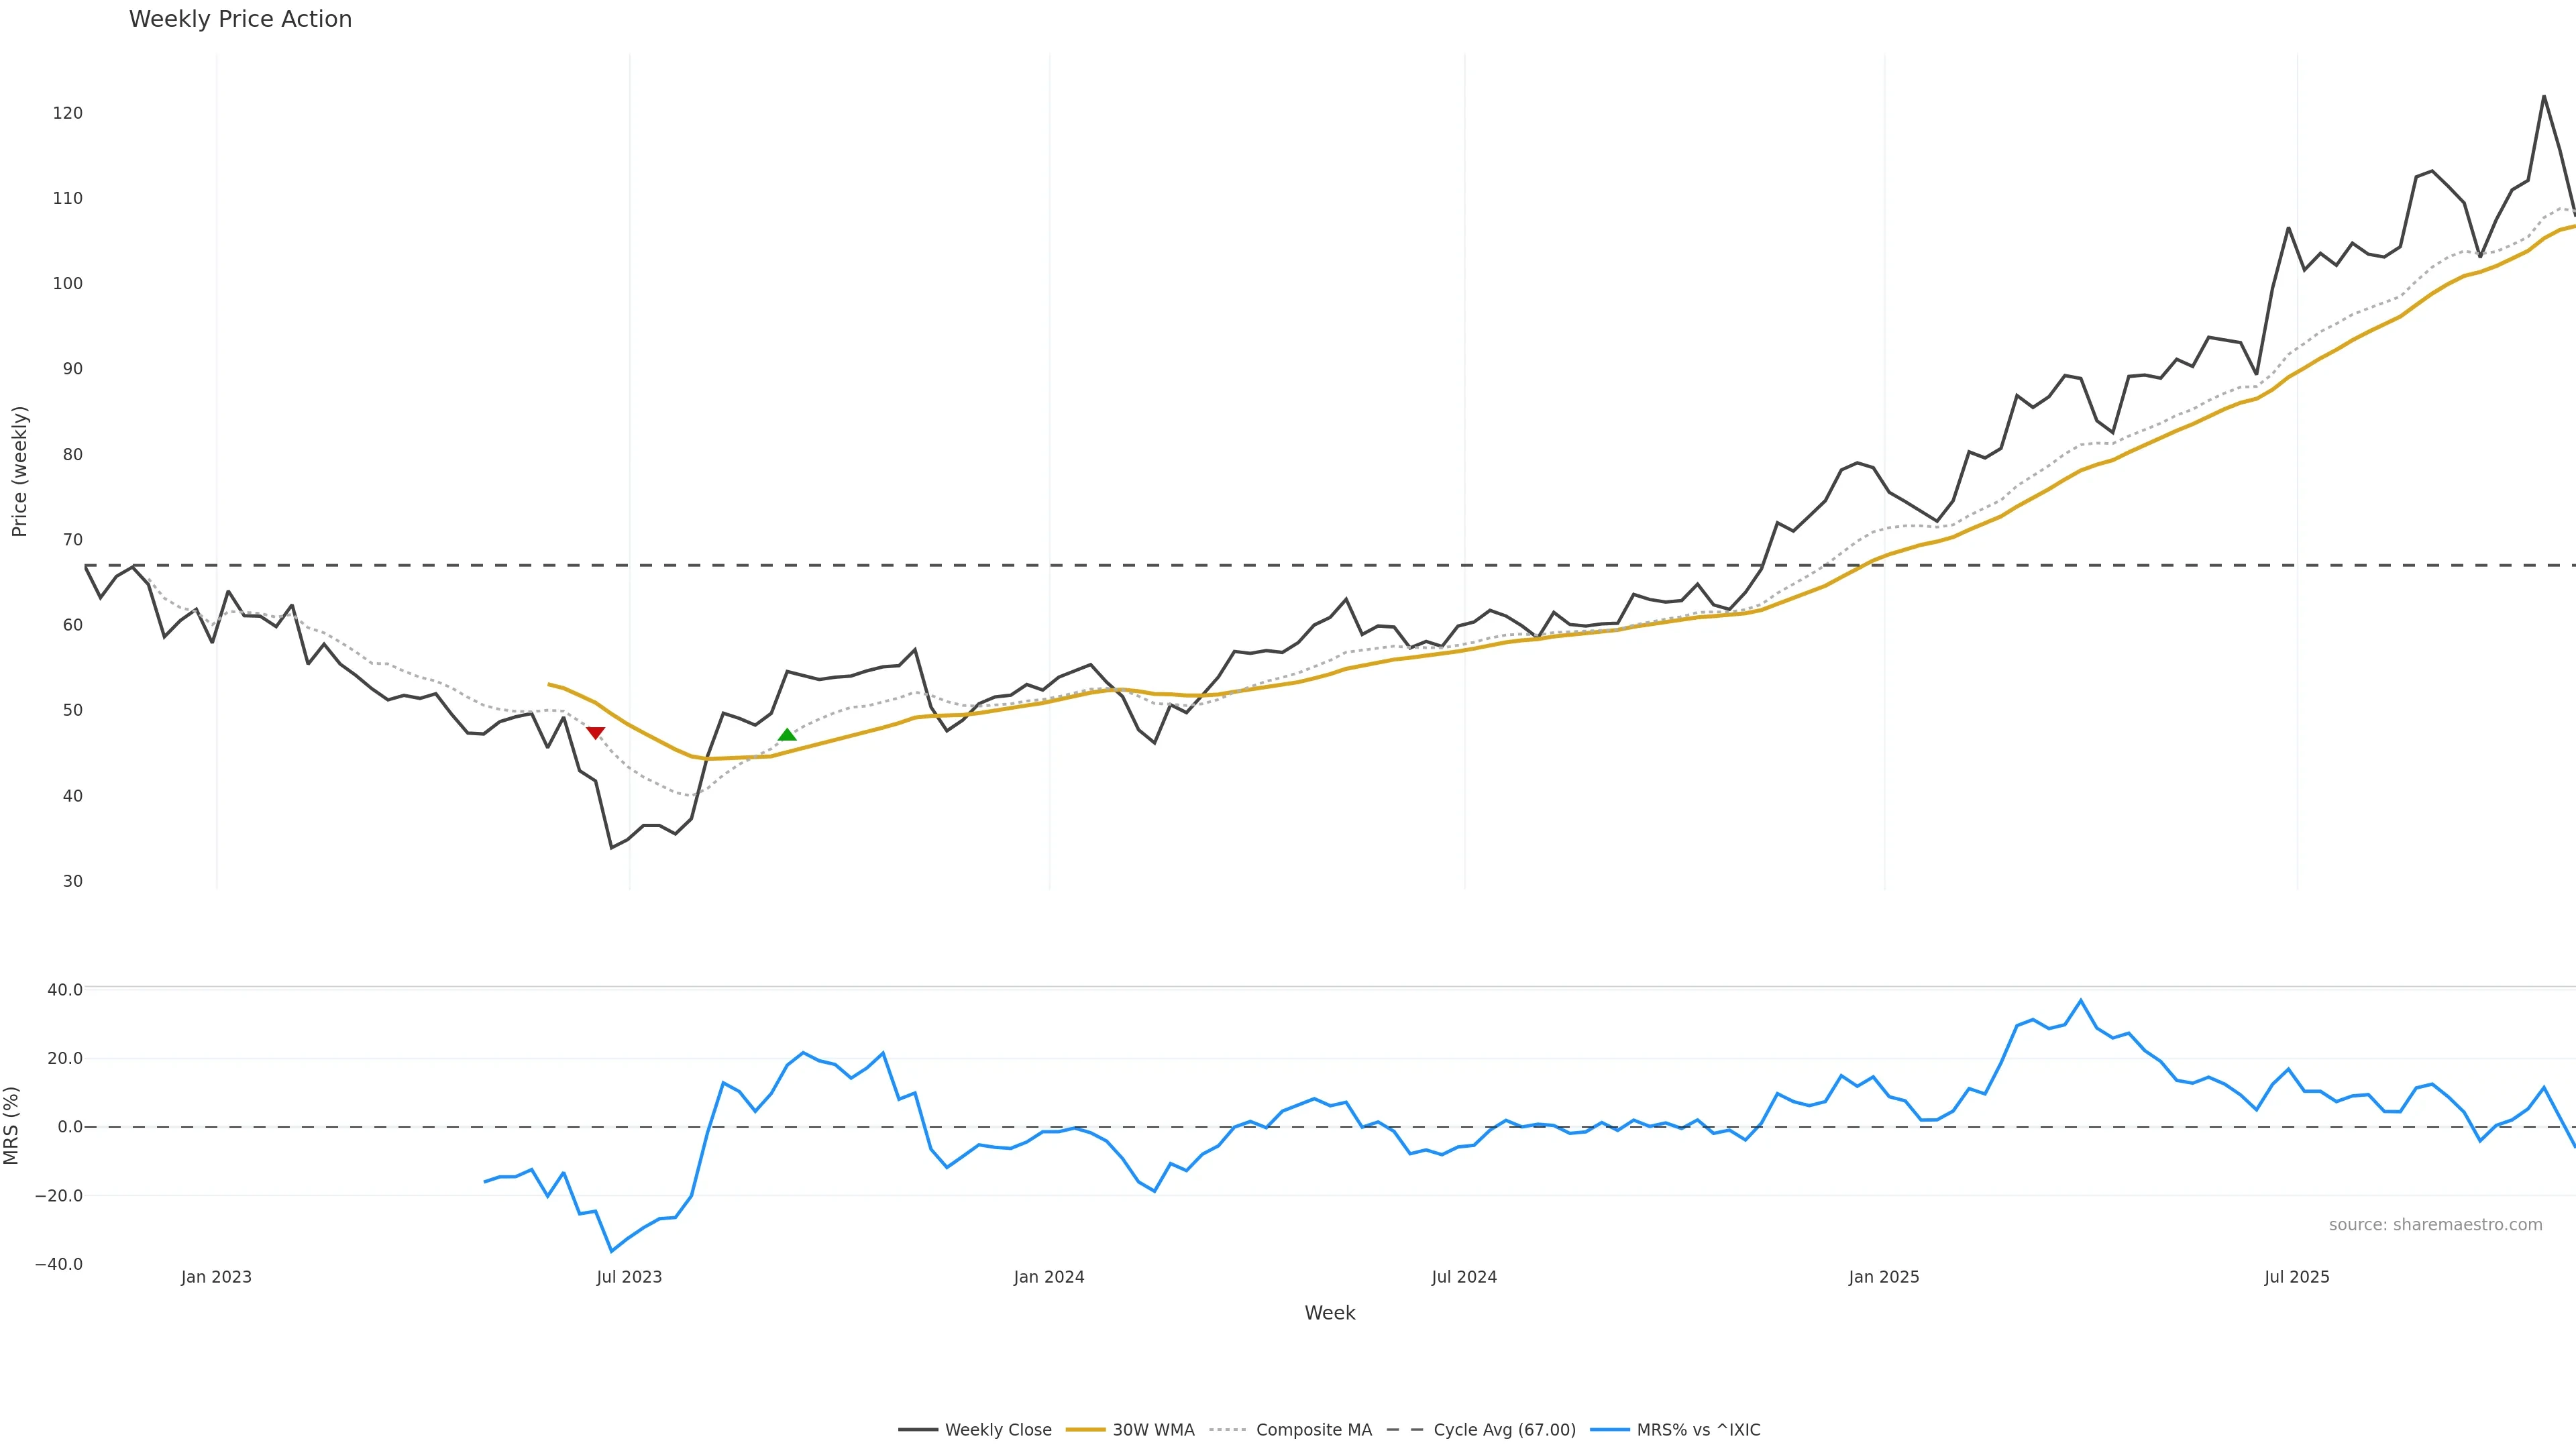Hide the 30W WMA series via legend text
The width and height of the screenshot is (2576, 1449).
pos(1153,1430)
